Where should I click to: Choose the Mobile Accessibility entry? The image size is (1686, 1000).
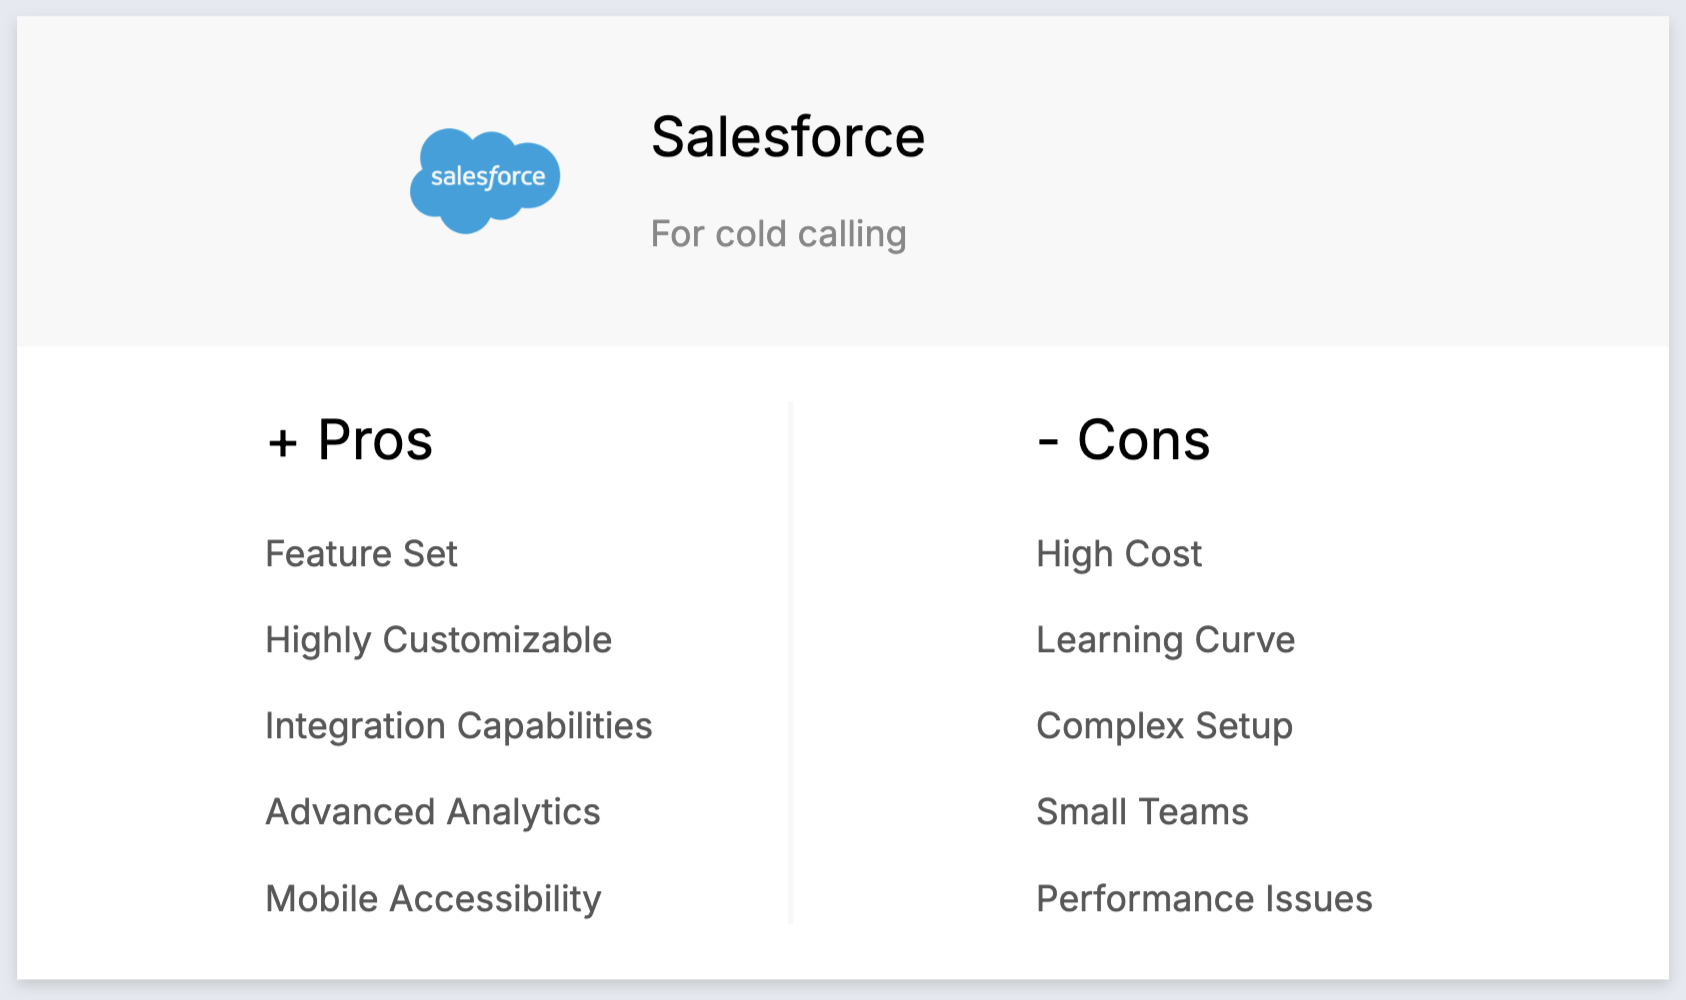(x=433, y=899)
